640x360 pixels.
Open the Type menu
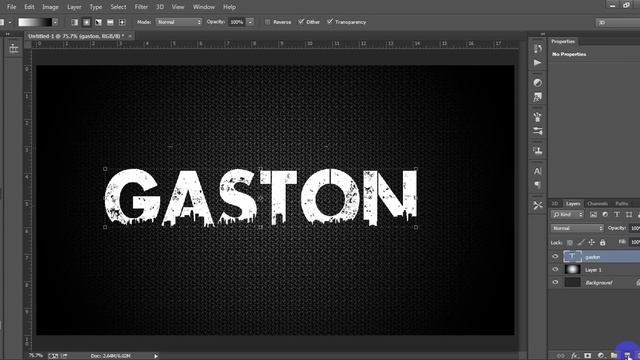96,7
